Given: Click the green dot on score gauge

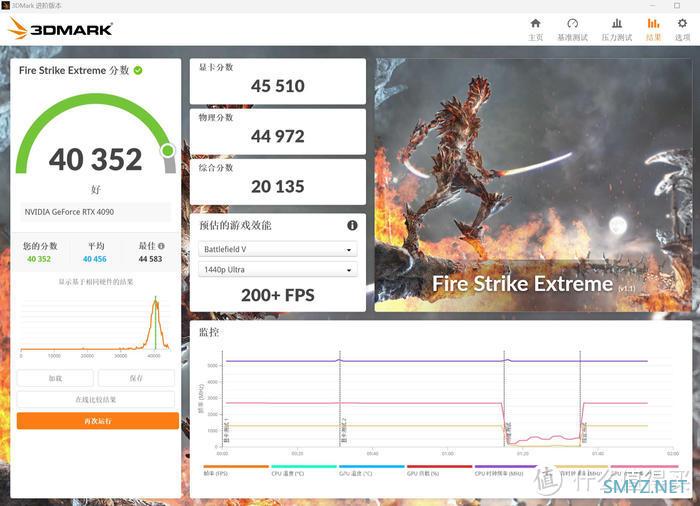Looking at the screenshot, I should [168, 151].
